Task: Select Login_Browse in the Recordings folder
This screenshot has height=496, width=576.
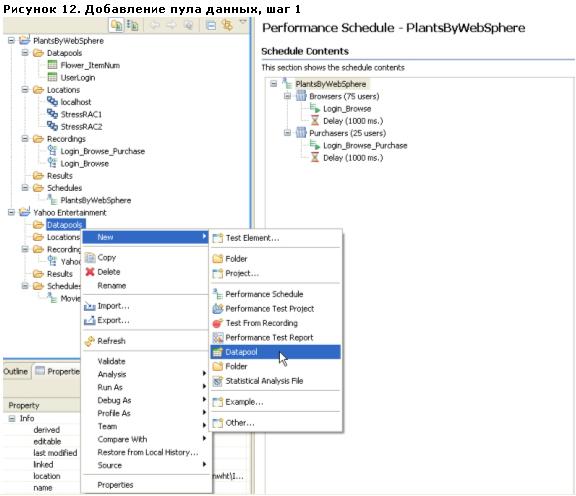Action: point(84,163)
